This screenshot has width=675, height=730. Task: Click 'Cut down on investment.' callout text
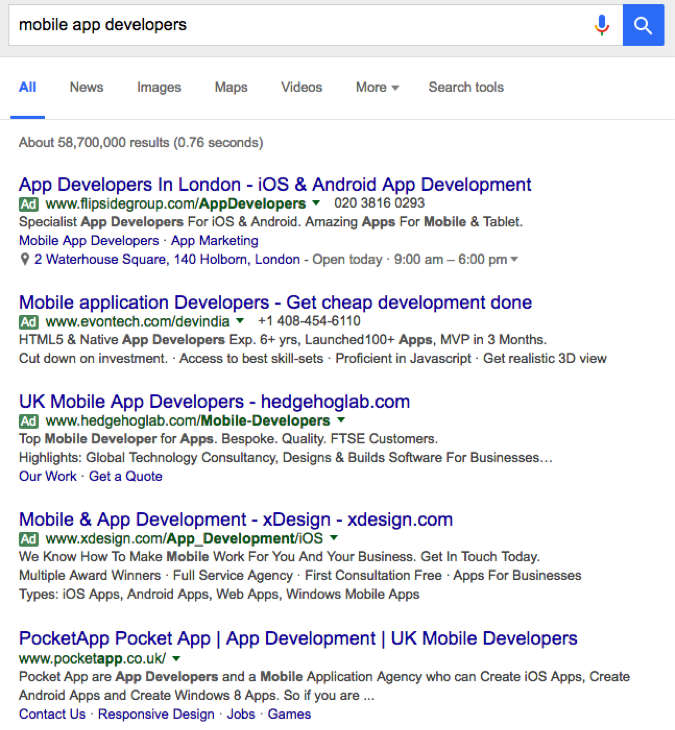tap(93, 358)
